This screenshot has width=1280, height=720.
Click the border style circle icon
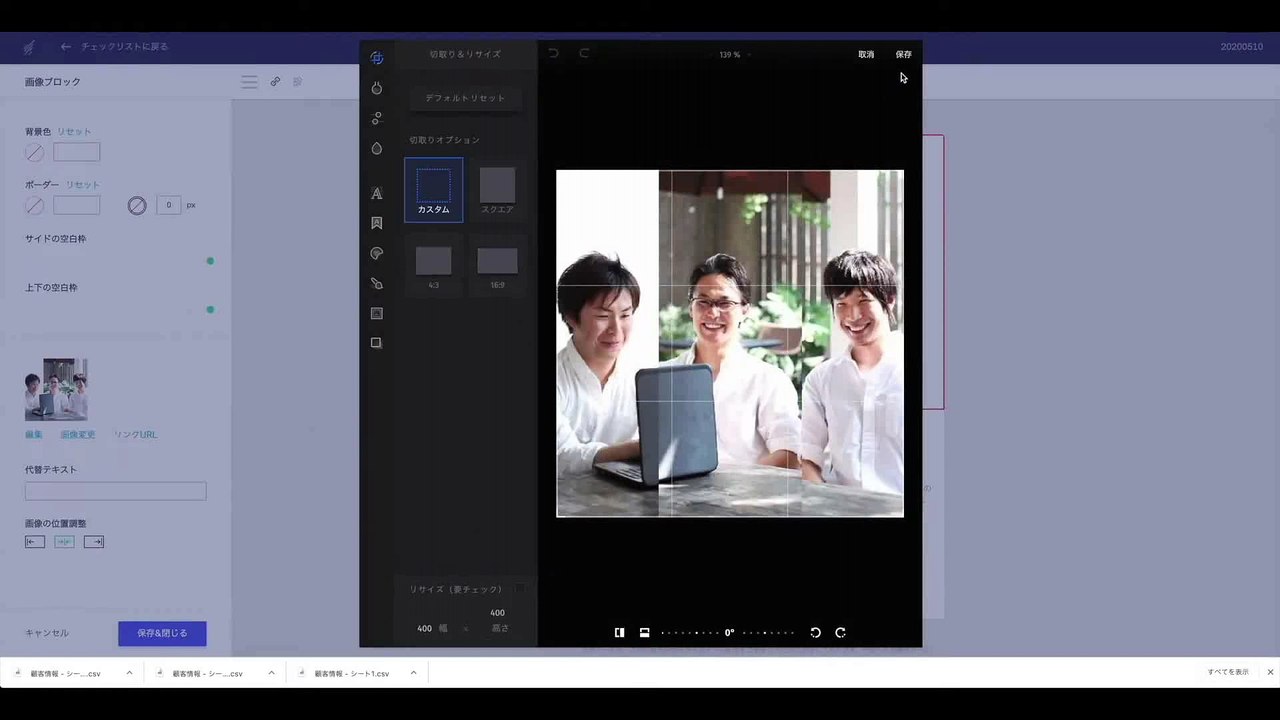[x=137, y=205]
